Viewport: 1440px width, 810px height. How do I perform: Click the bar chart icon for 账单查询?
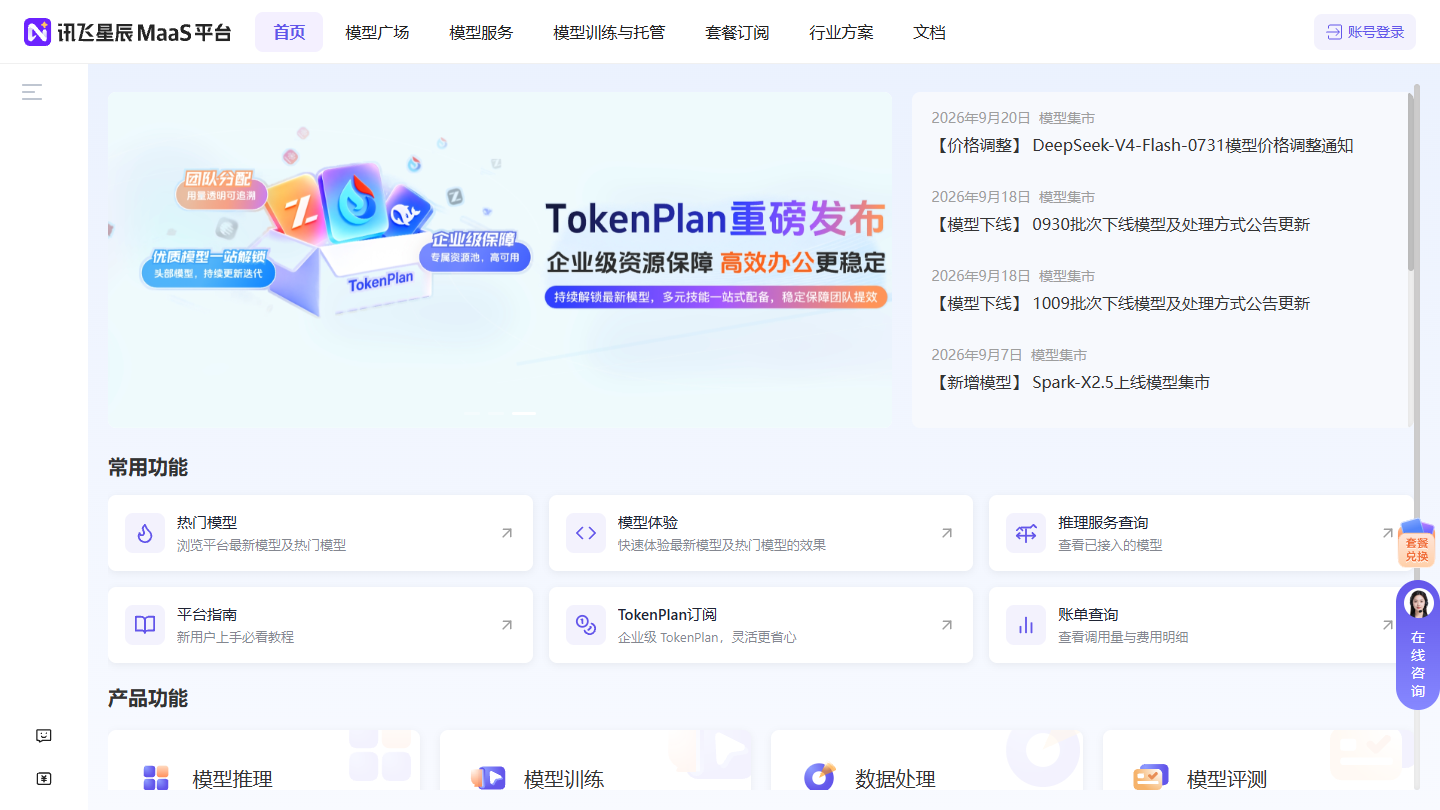(1026, 625)
